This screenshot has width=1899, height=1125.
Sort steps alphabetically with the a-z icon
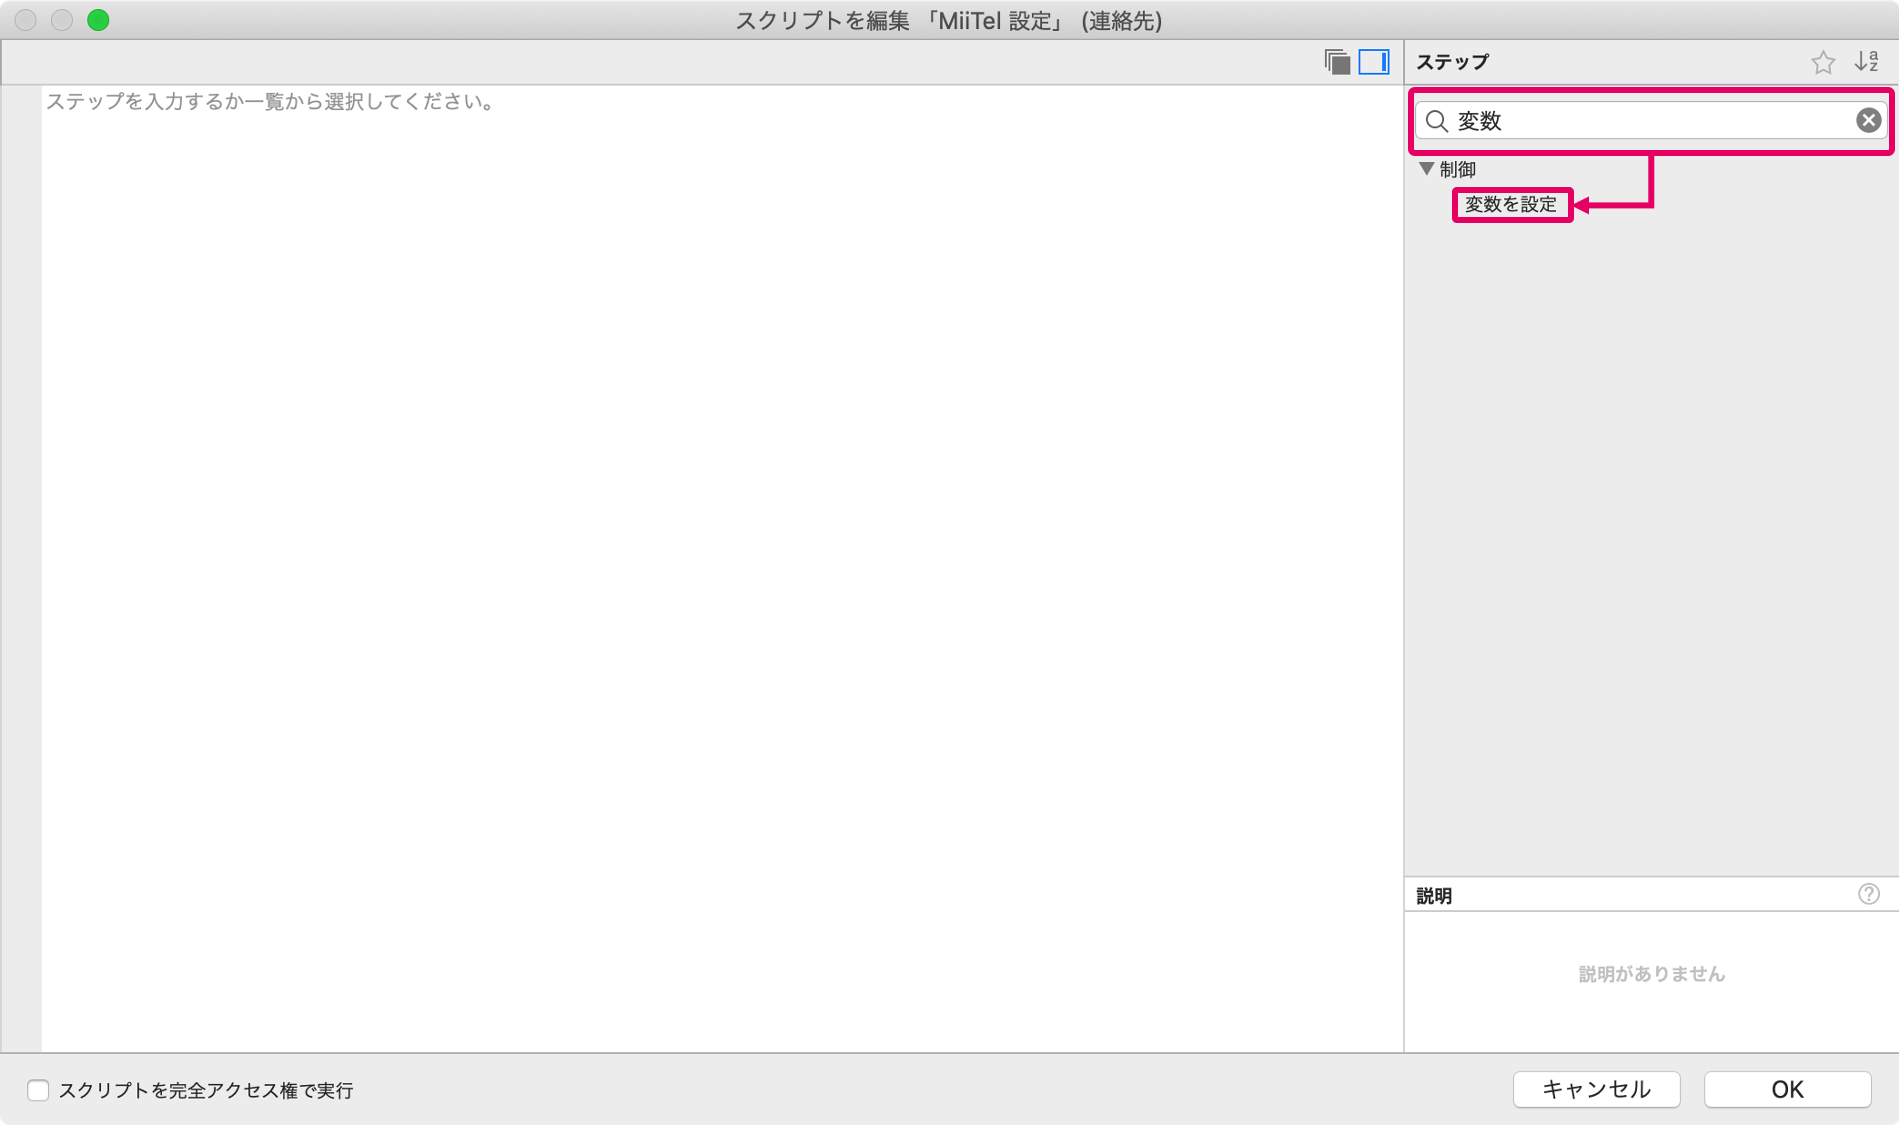tap(1867, 62)
